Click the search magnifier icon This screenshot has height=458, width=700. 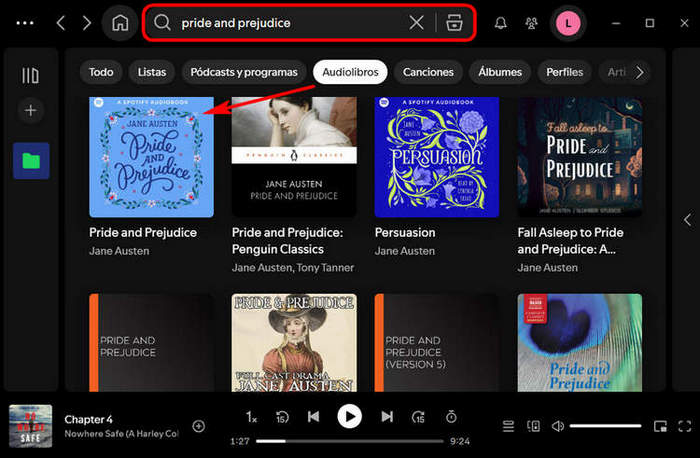pos(162,22)
